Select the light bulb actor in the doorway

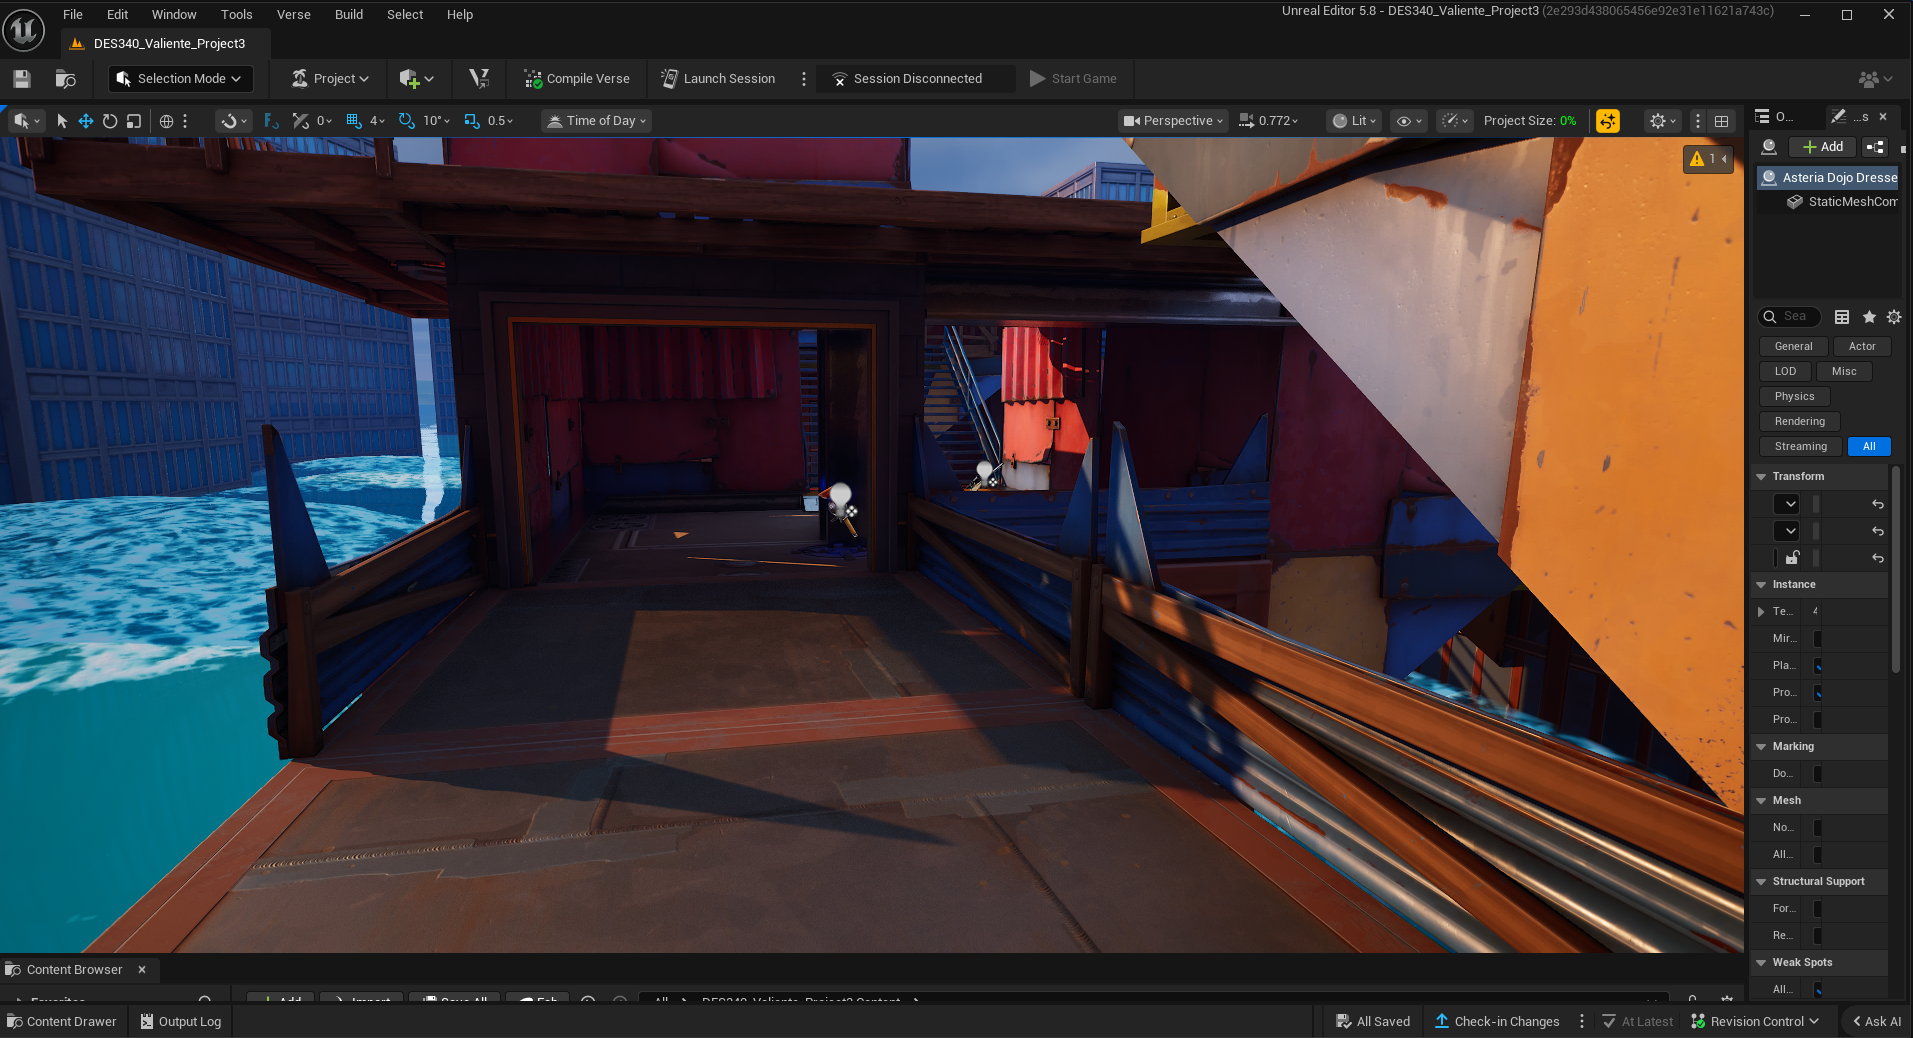tap(841, 497)
